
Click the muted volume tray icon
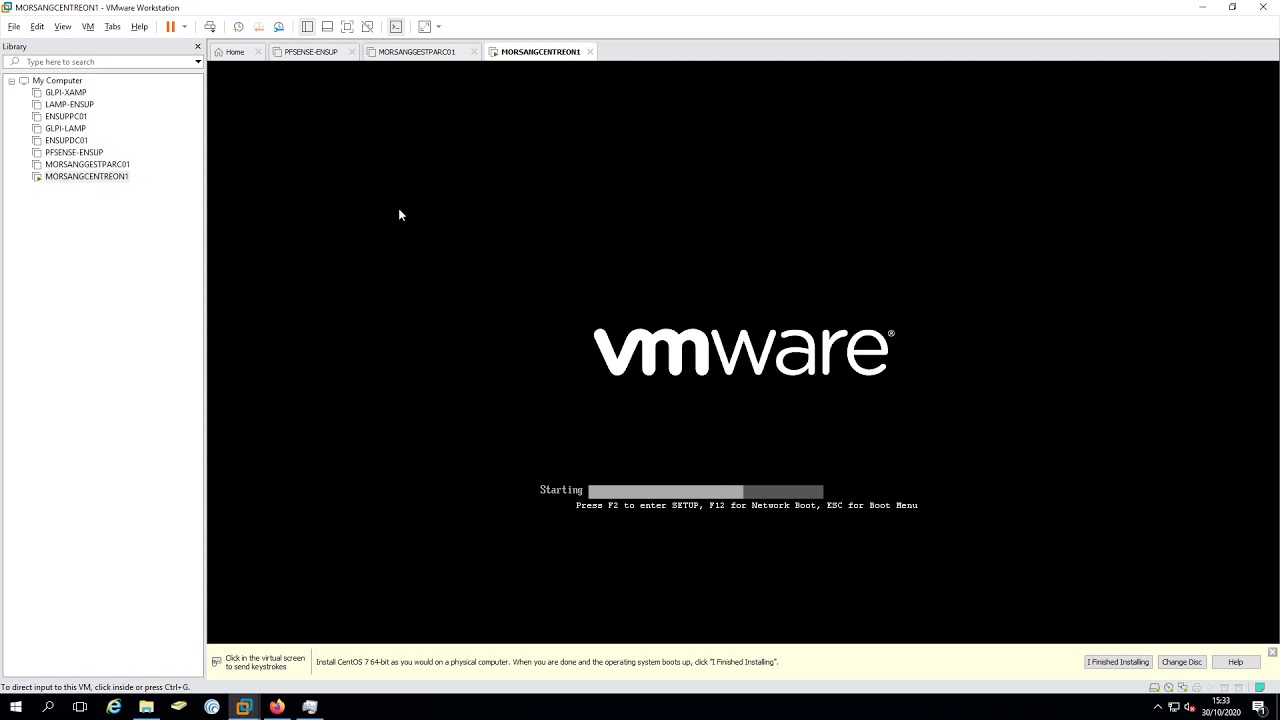1189,707
